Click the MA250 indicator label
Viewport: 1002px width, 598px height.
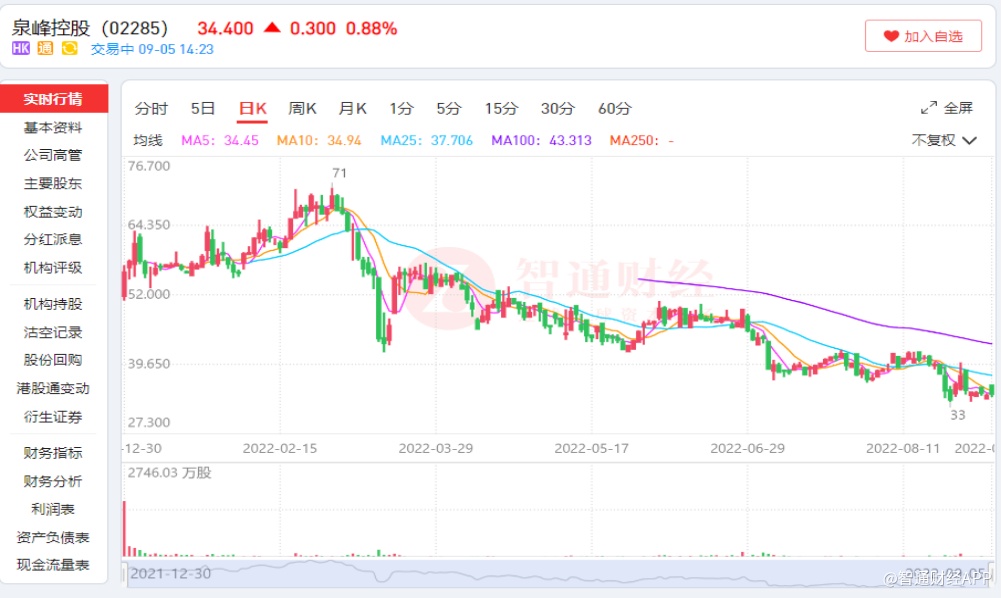tap(642, 141)
